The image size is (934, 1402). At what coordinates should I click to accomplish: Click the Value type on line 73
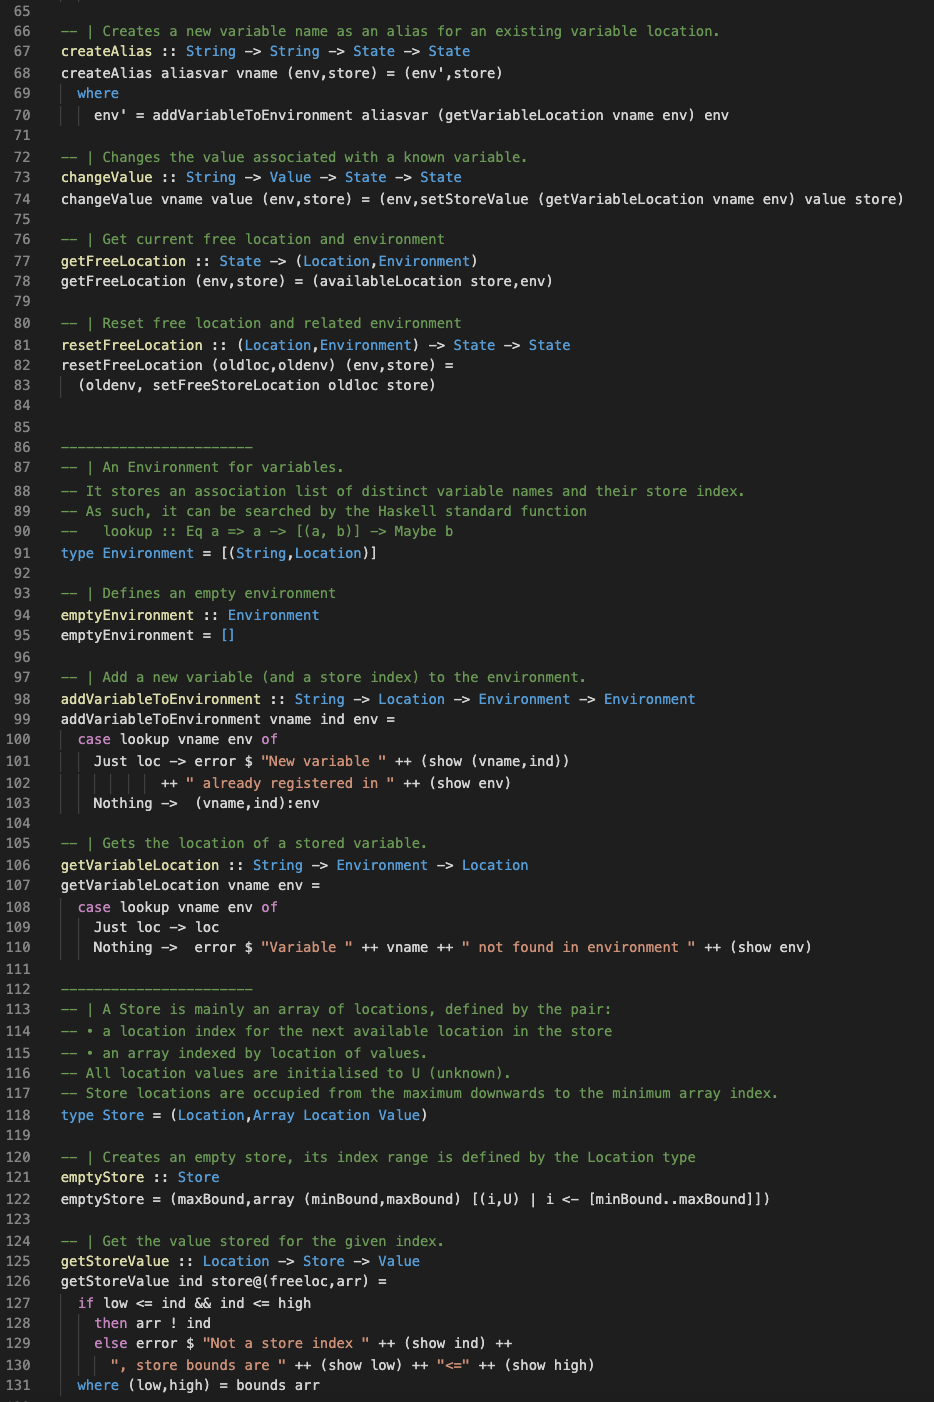[291, 177]
